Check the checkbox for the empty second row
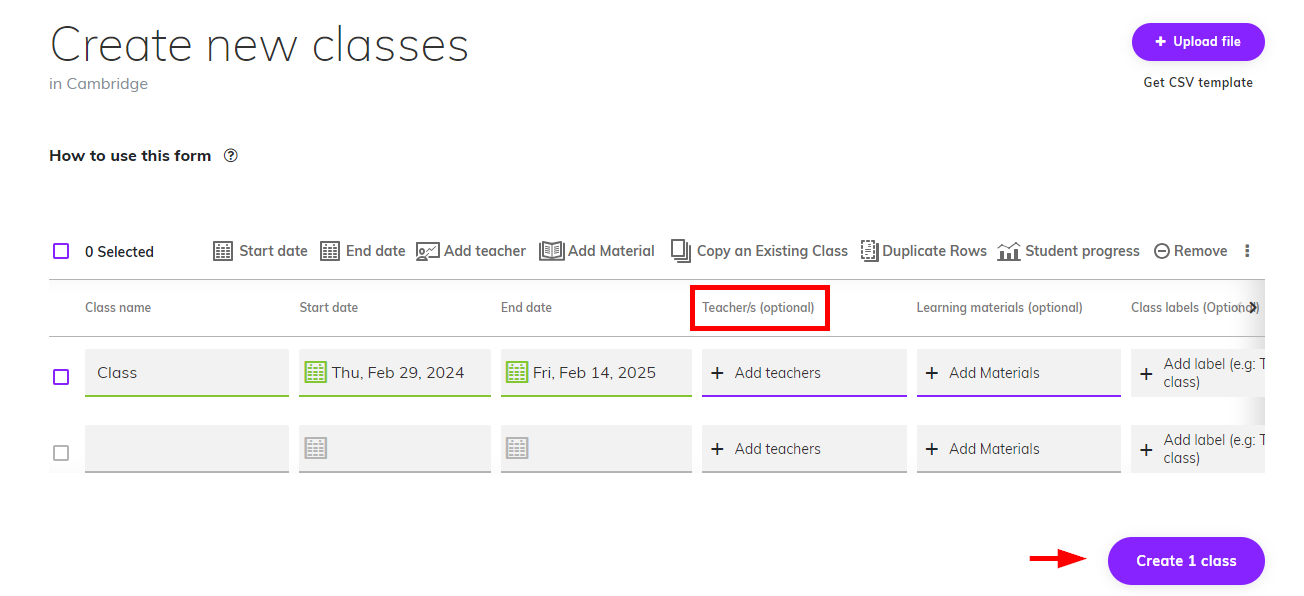The image size is (1304, 596). point(61,453)
